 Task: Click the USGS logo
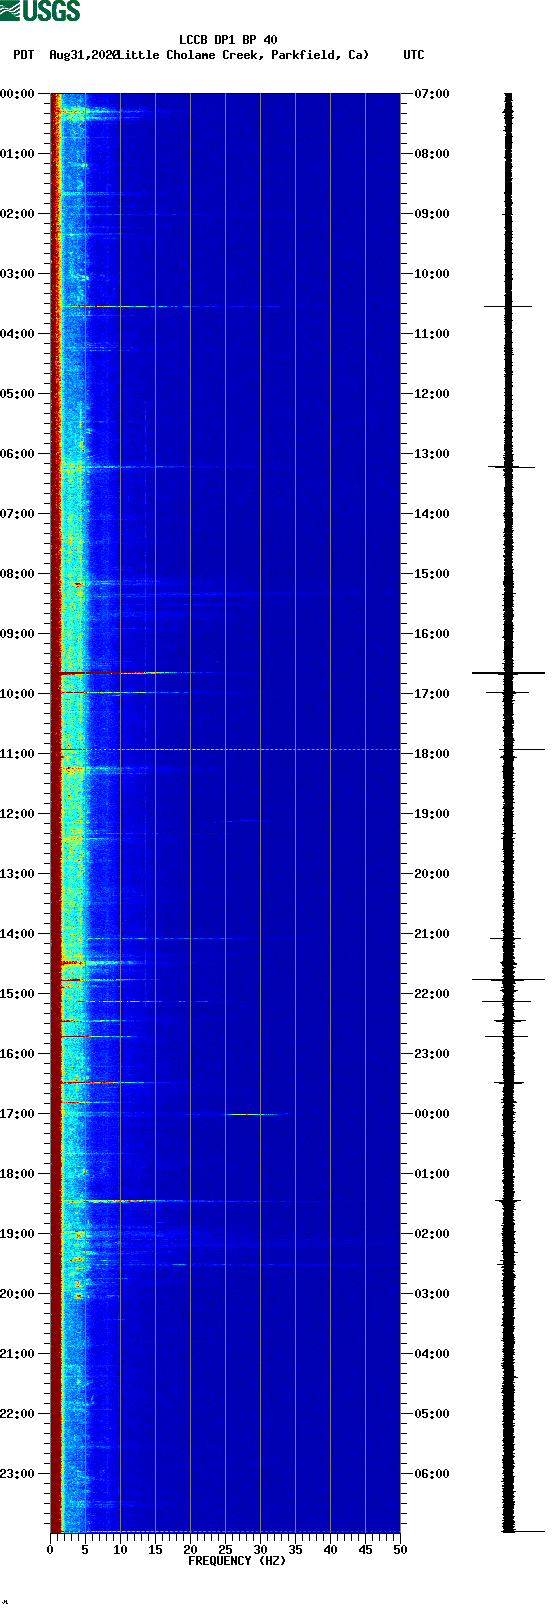[x=40, y=11]
